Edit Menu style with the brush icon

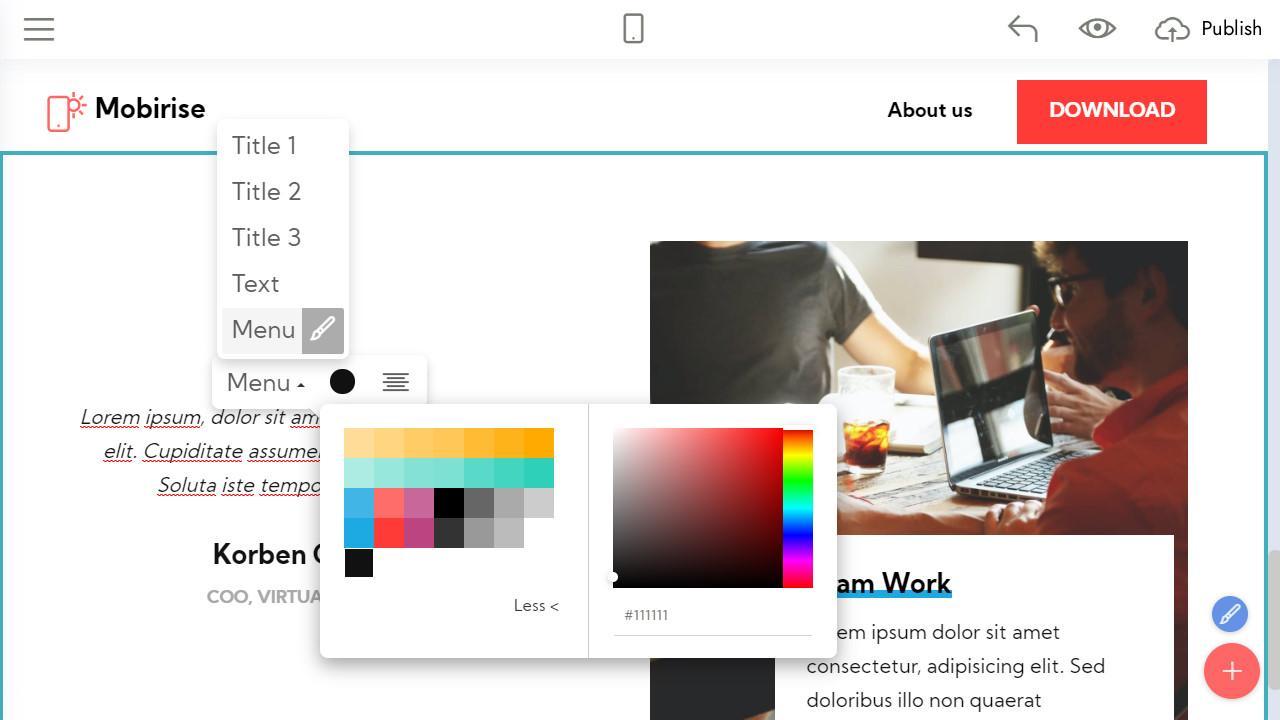[323, 330]
